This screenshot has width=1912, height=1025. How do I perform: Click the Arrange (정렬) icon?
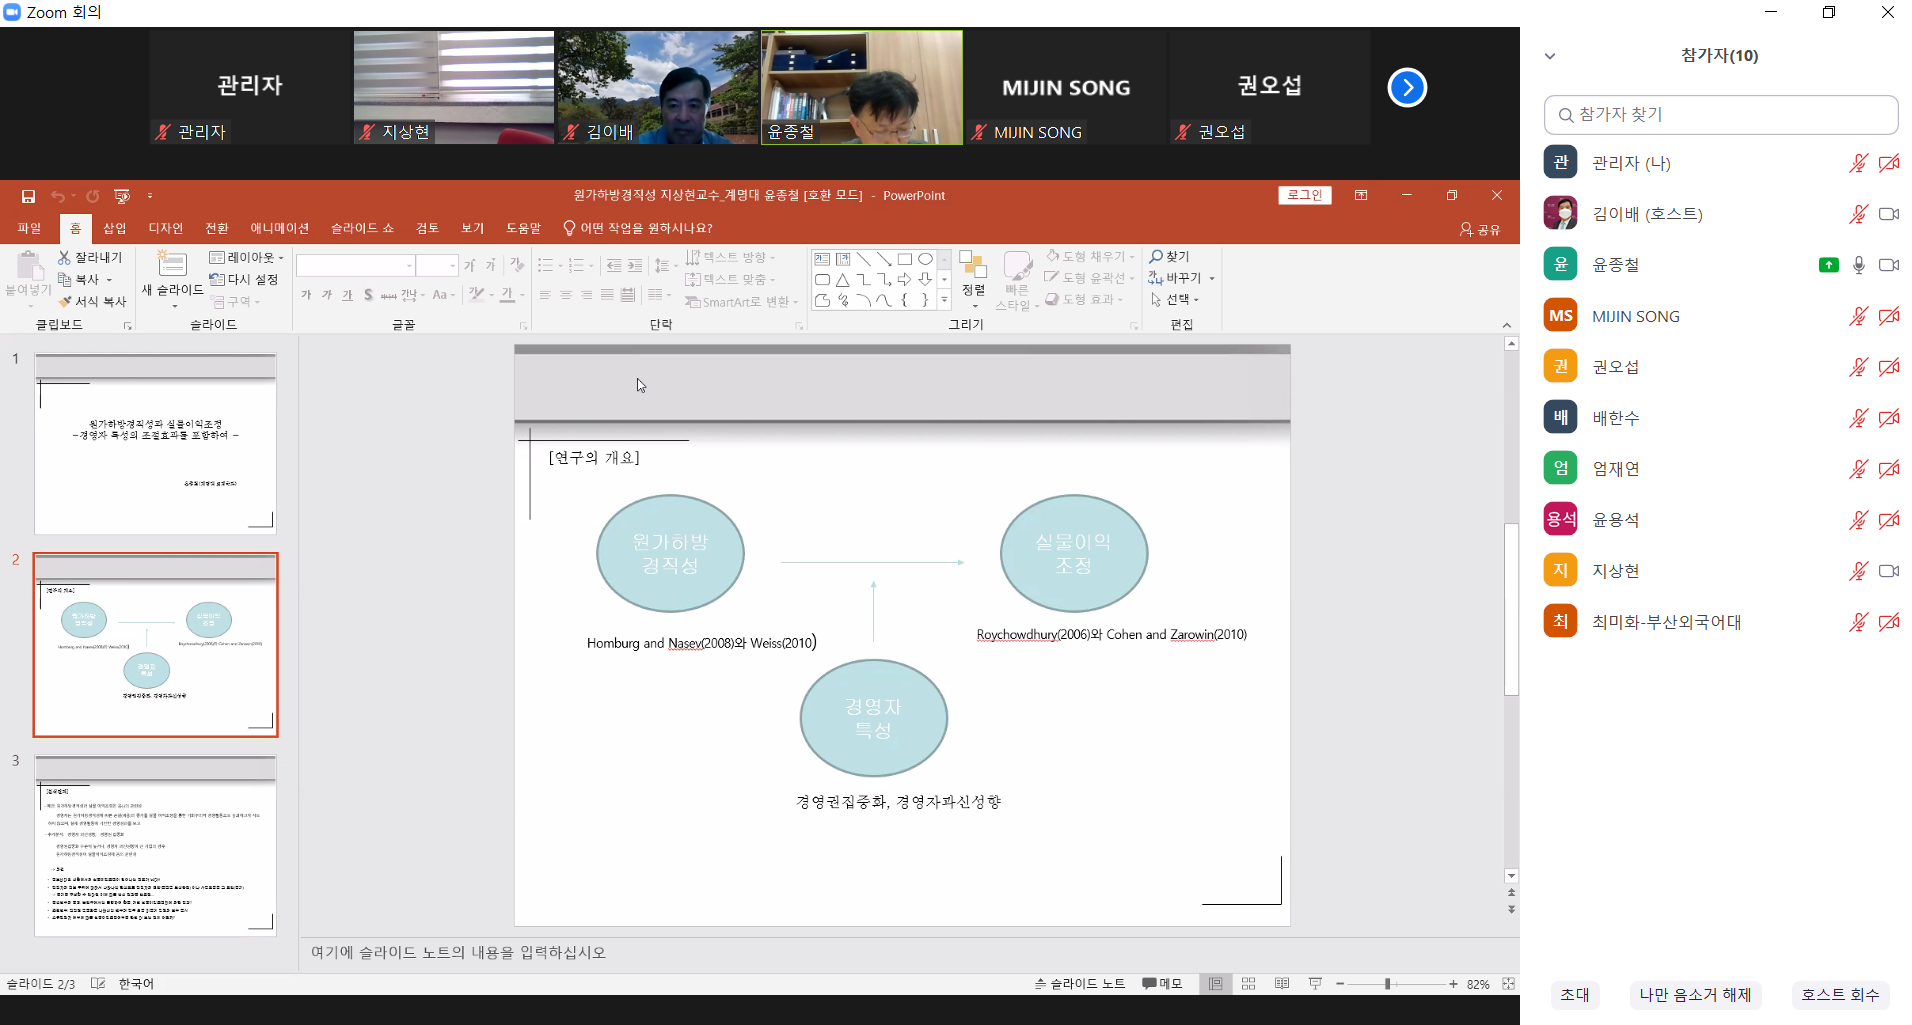[x=973, y=268]
